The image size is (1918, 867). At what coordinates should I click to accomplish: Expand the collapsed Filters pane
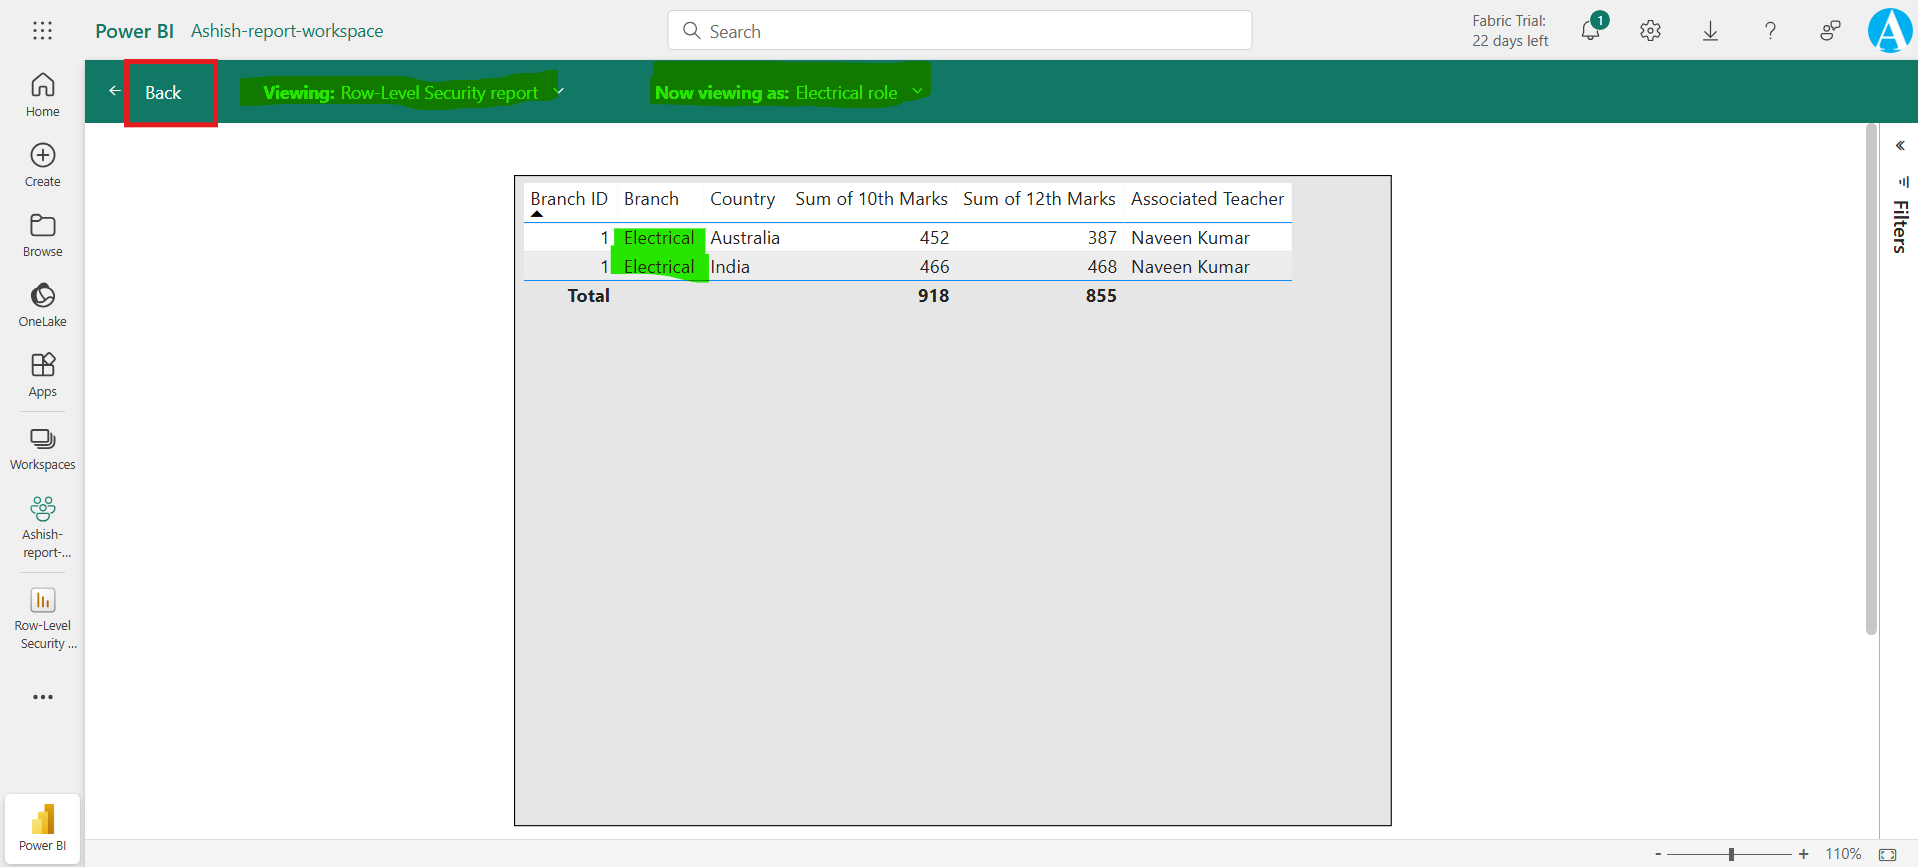coord(1900,146)
